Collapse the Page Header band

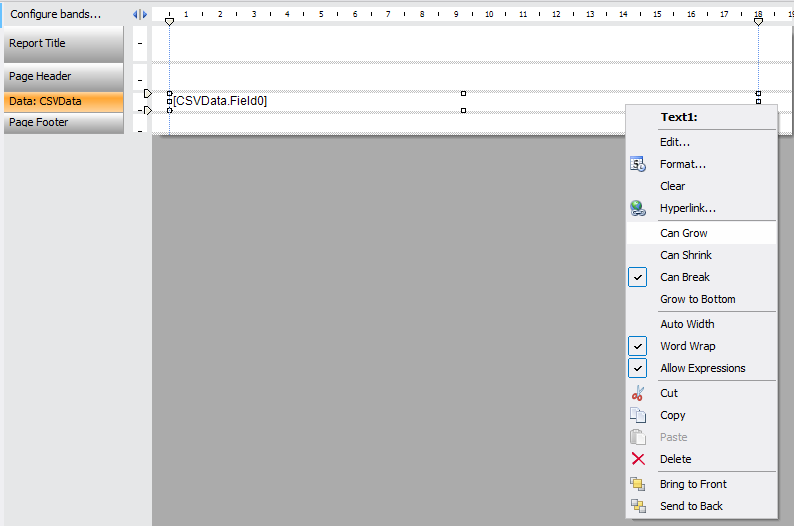[140, 80]
